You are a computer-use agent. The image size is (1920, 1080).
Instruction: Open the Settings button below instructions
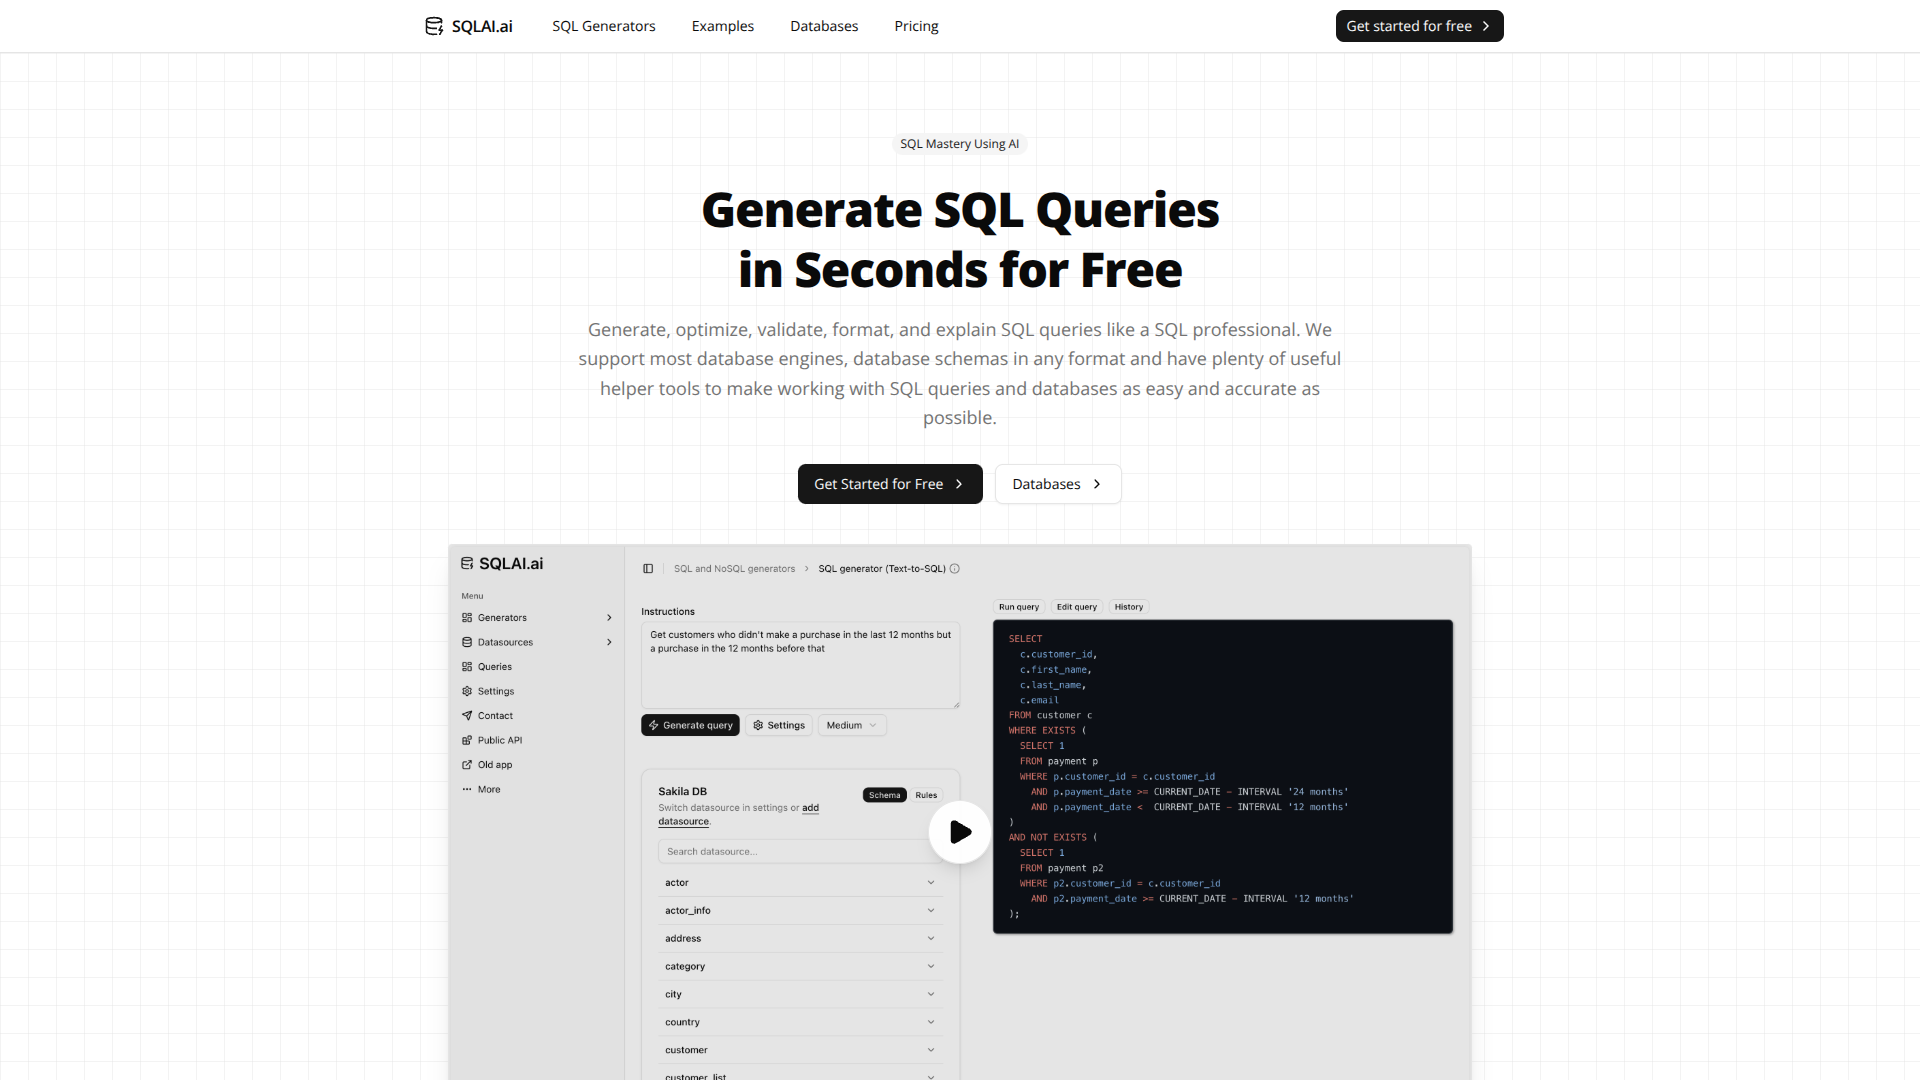coord(779,725)
